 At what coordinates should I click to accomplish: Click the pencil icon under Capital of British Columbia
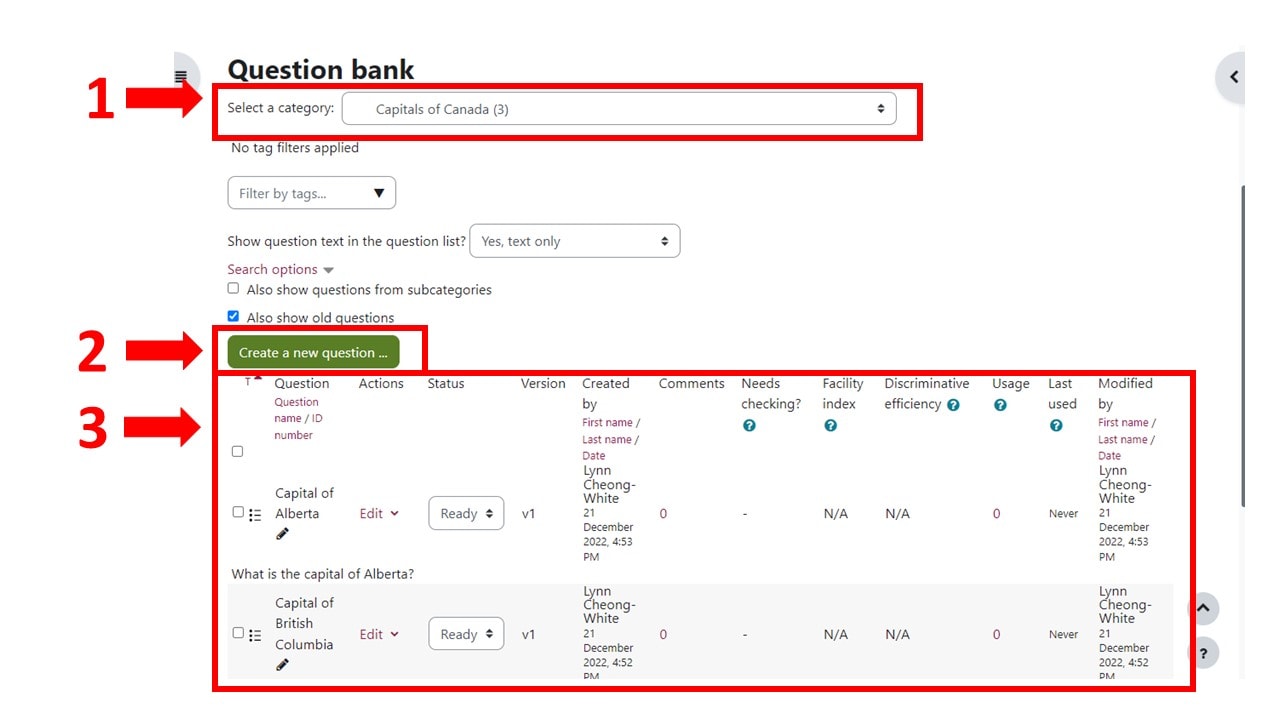pos(282,665)
